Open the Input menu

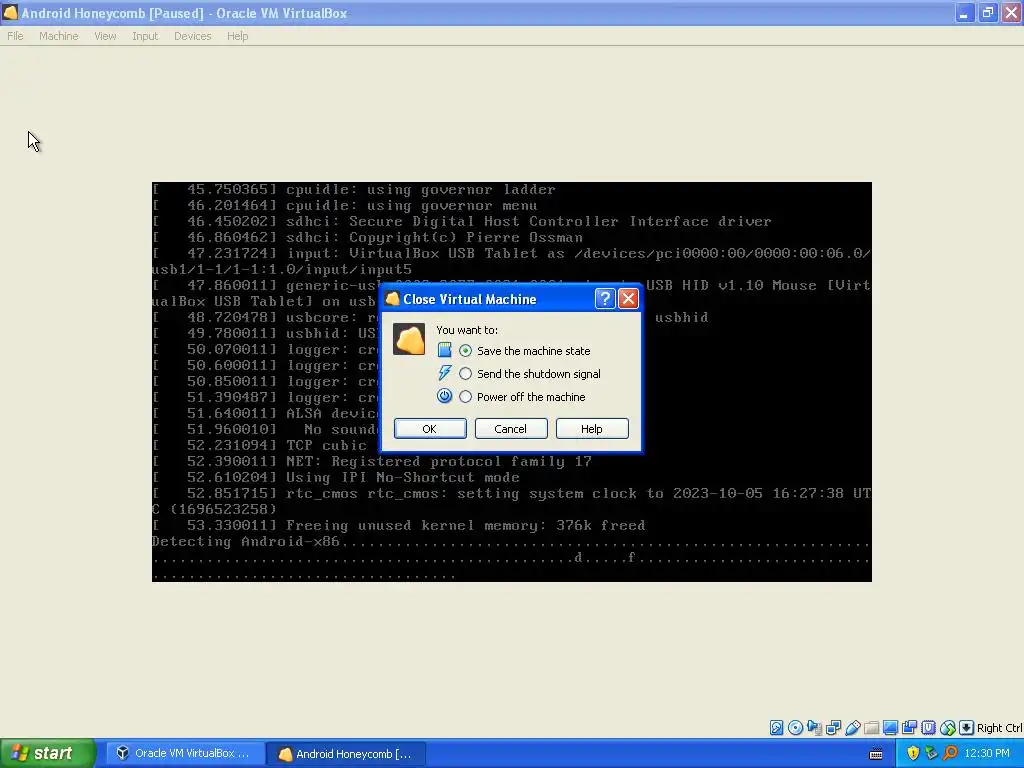[145, 36]
